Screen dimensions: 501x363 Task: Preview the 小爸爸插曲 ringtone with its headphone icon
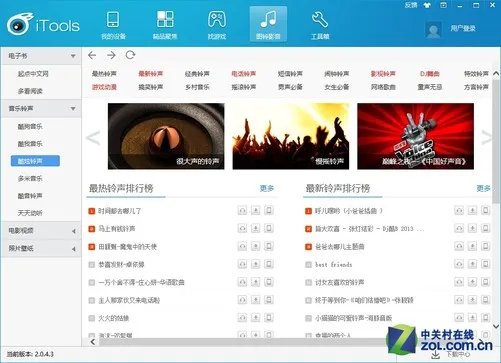coord(459,210)
